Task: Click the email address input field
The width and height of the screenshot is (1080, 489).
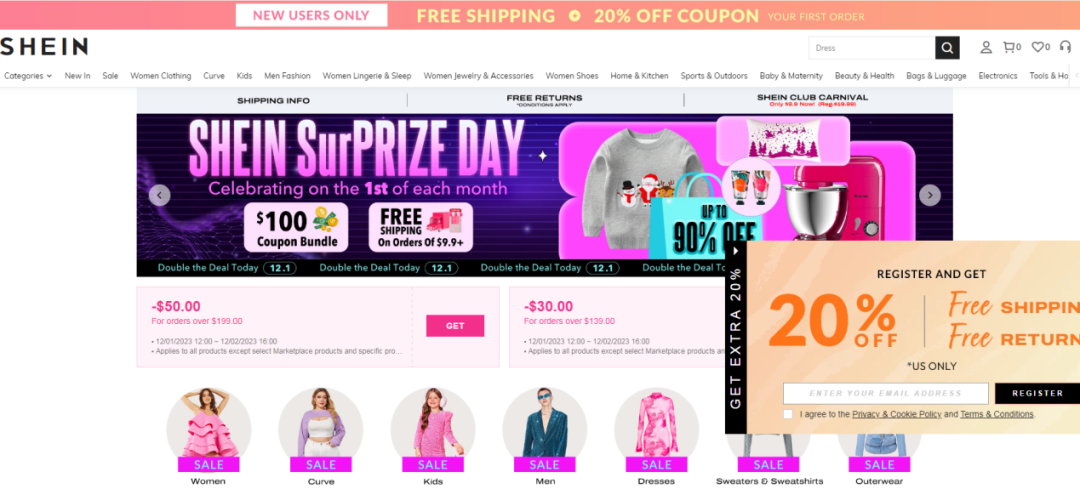Action: [x=885, y=393]
